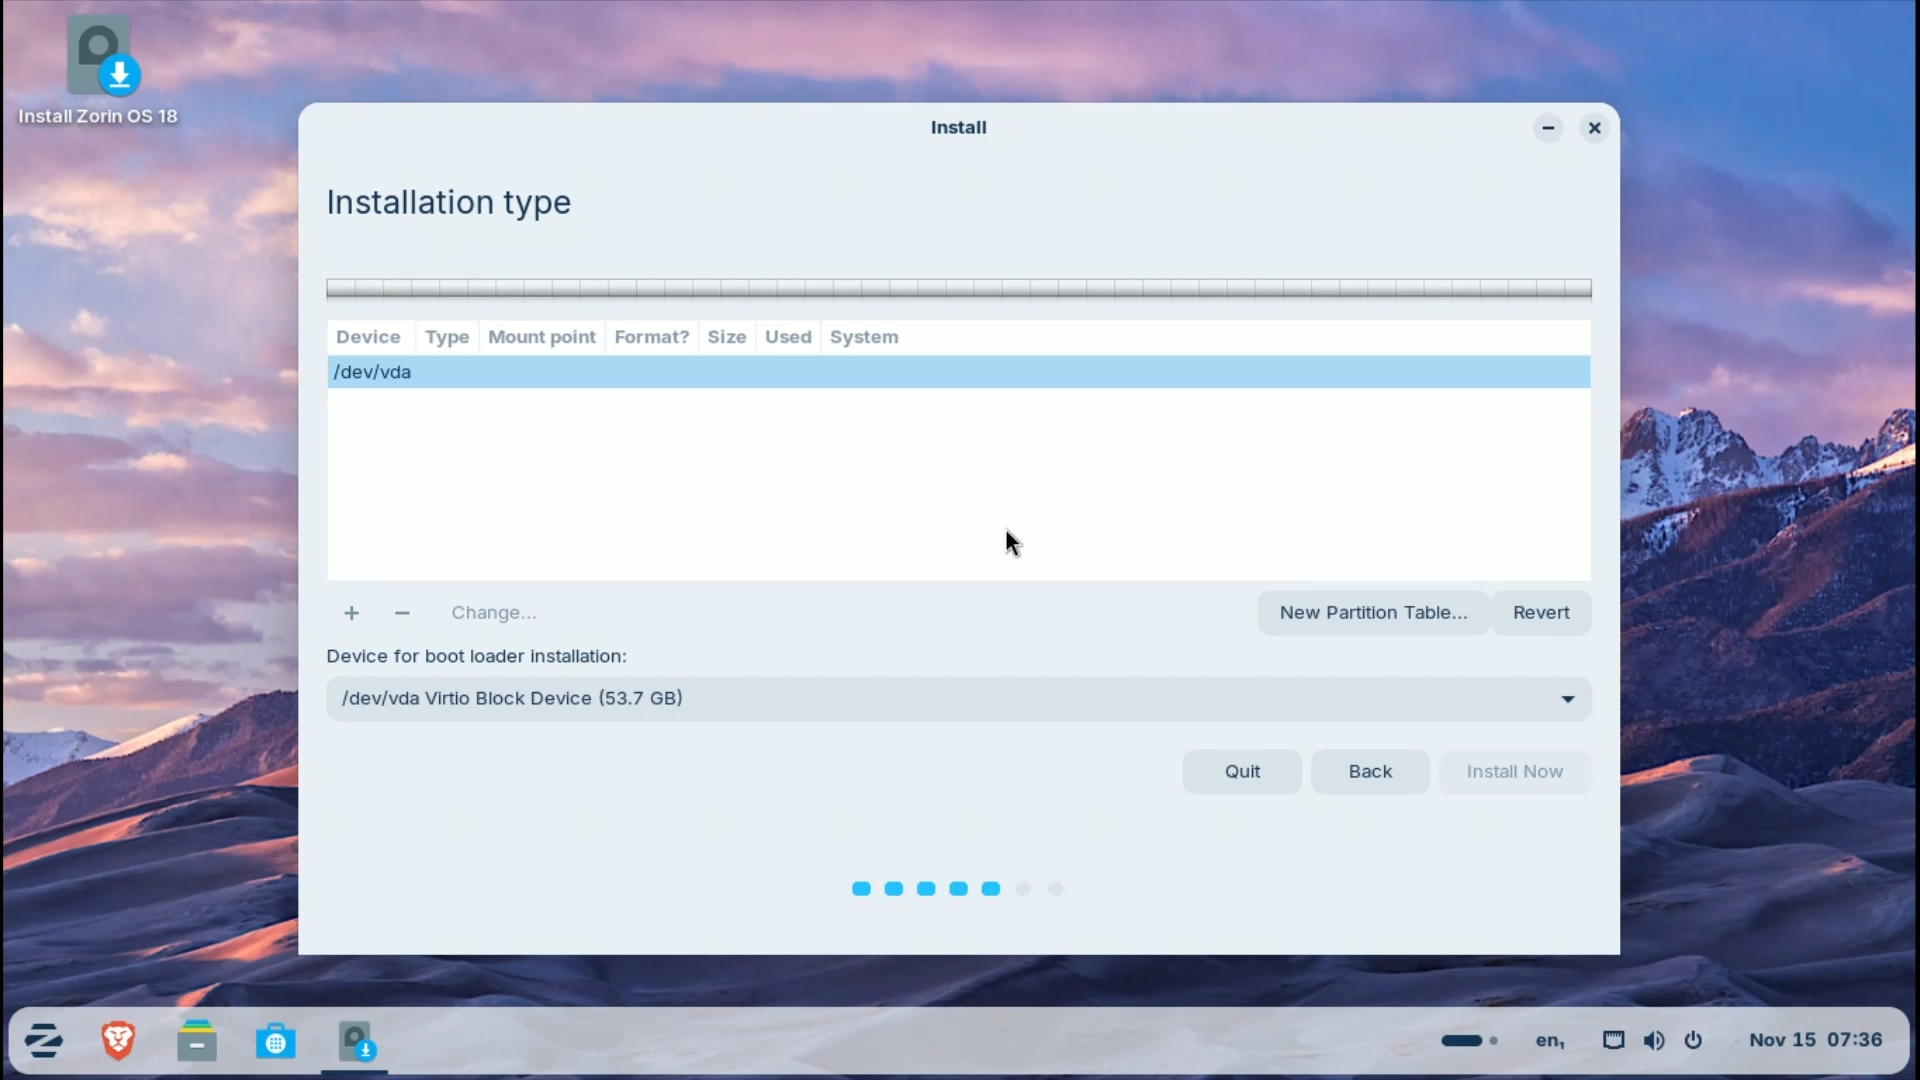Open the Zorin menu in the taskbar
The height and width of the screenshot is (1080, 1920).
(42, 1040)
